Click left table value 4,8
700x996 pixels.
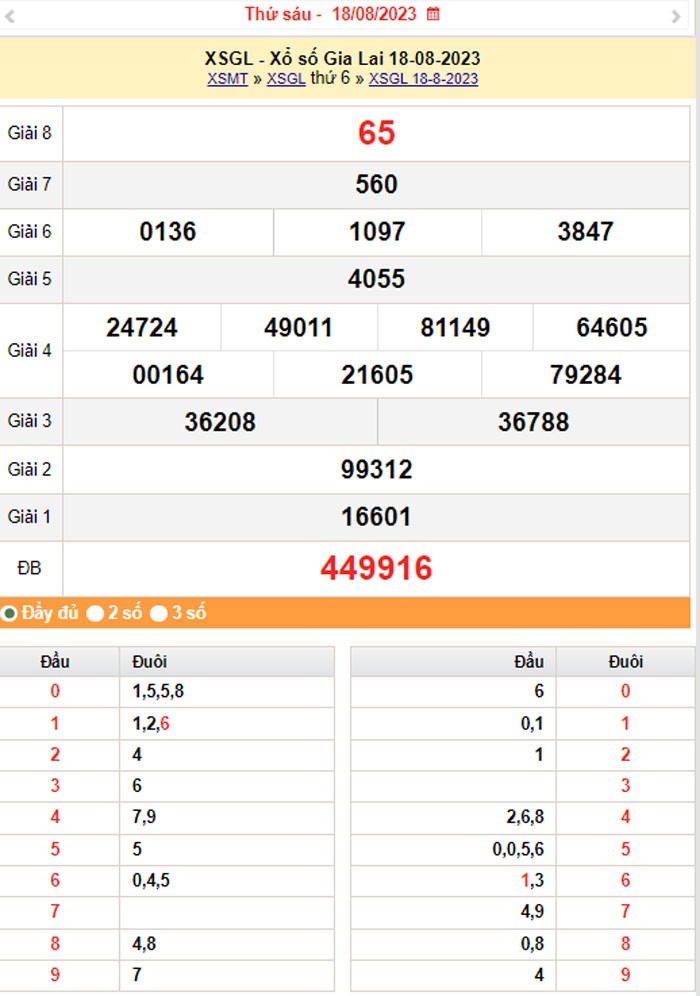tap(144, 944)
